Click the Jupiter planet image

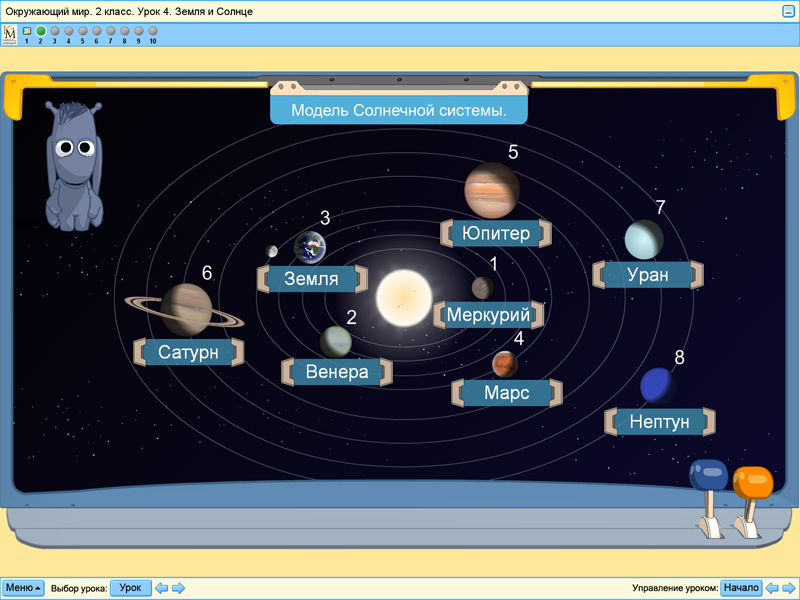pyautogui.click(x=492, y=190)
